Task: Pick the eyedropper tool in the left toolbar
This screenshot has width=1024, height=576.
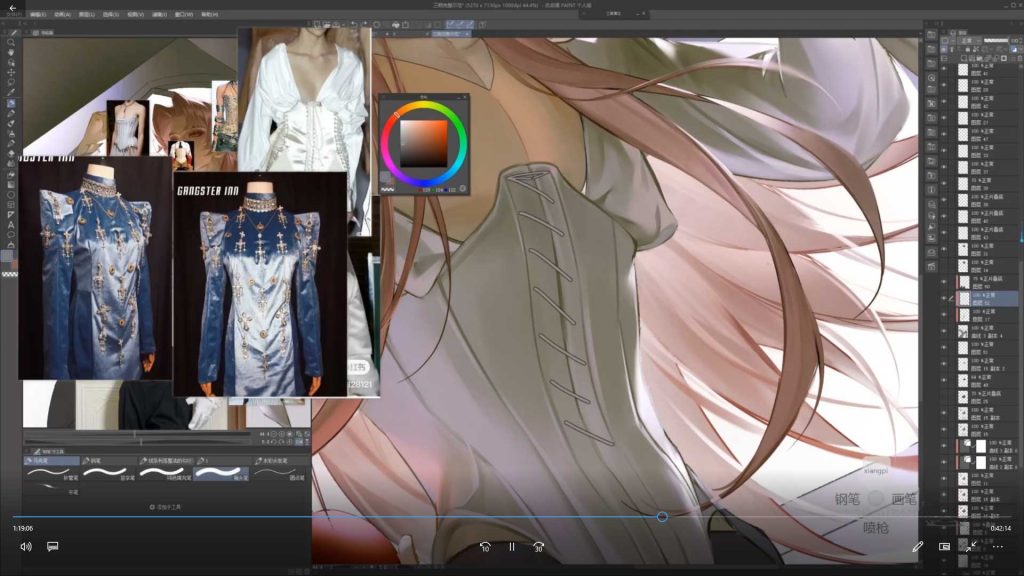Action: click(11, 92)
